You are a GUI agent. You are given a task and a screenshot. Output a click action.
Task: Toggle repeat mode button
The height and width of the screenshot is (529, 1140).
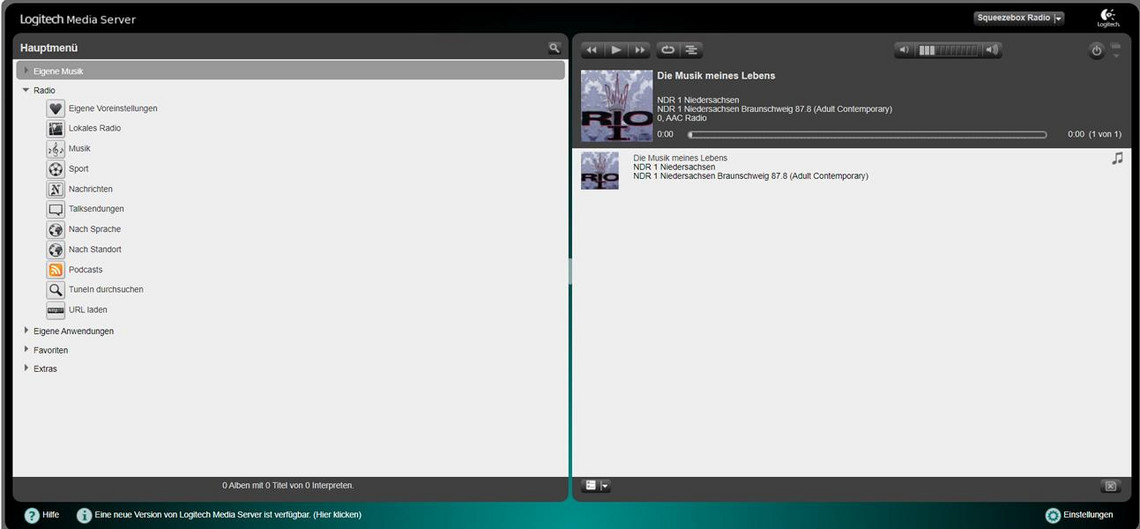pos(667,50)
